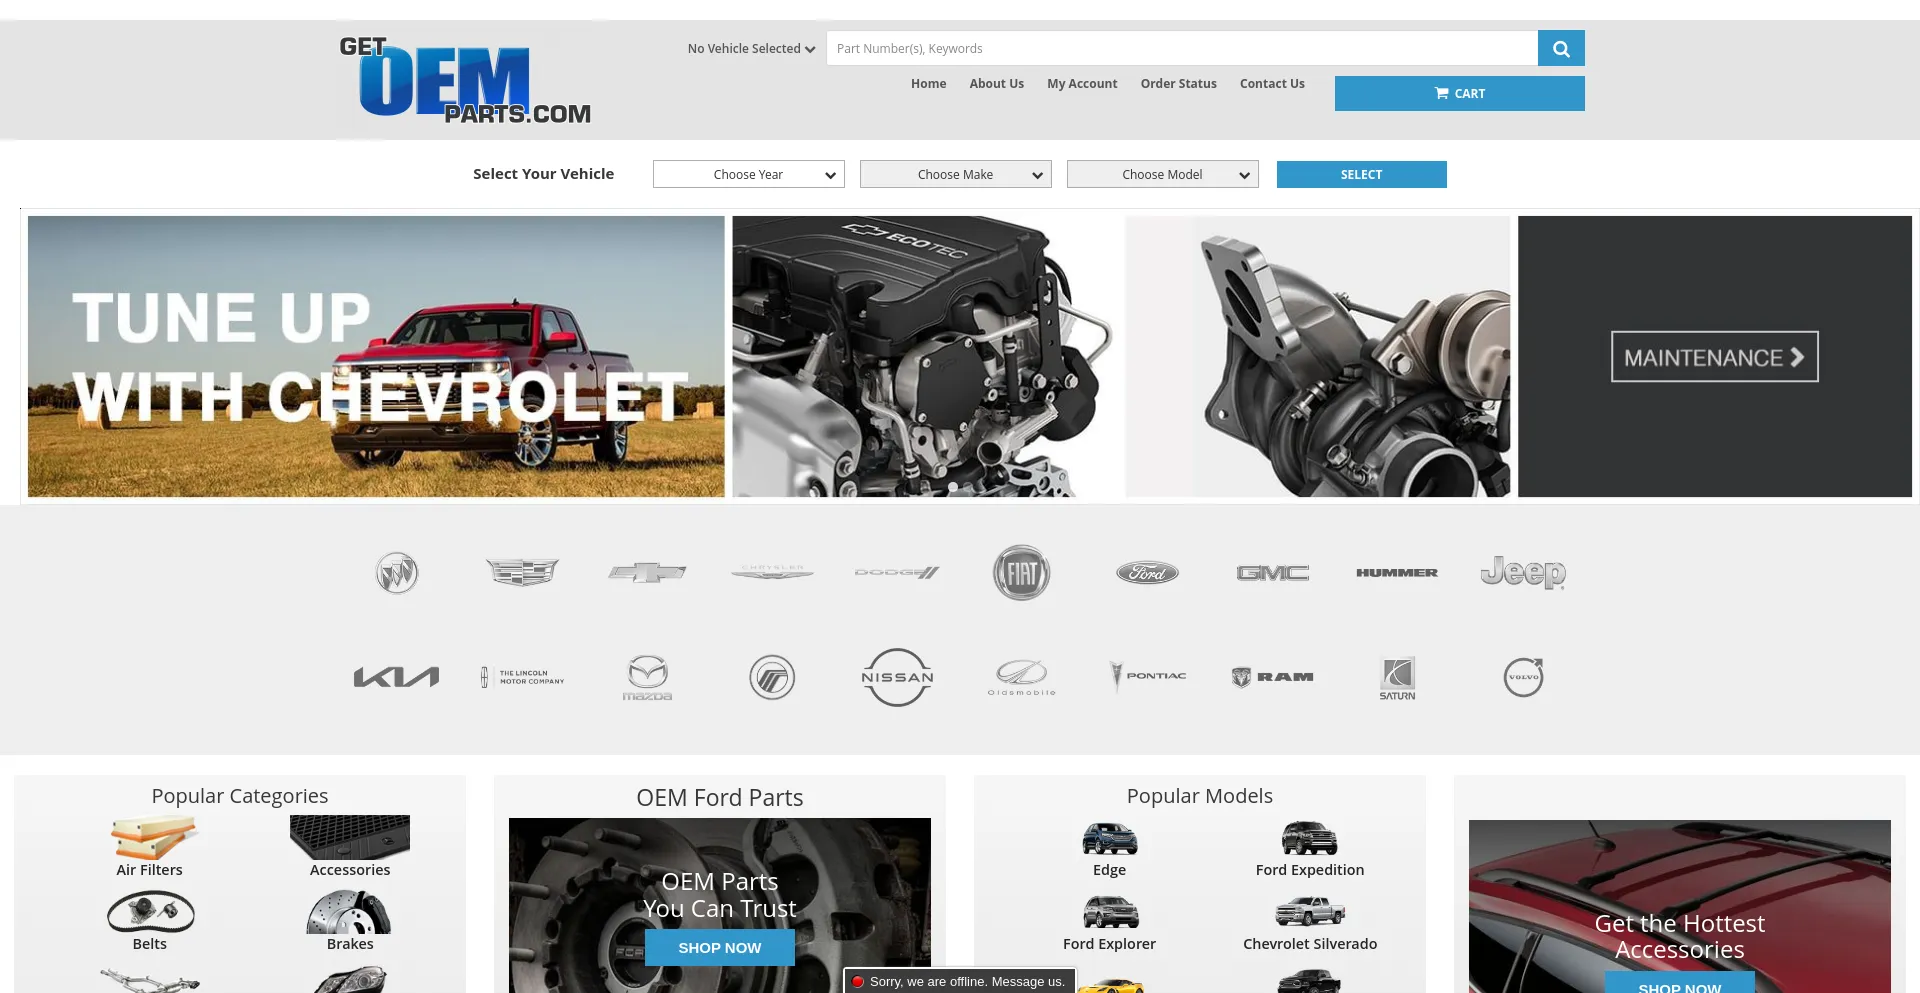Open the About Us menu item
The height and width of the screenshot is (993, 1920).
996,84
